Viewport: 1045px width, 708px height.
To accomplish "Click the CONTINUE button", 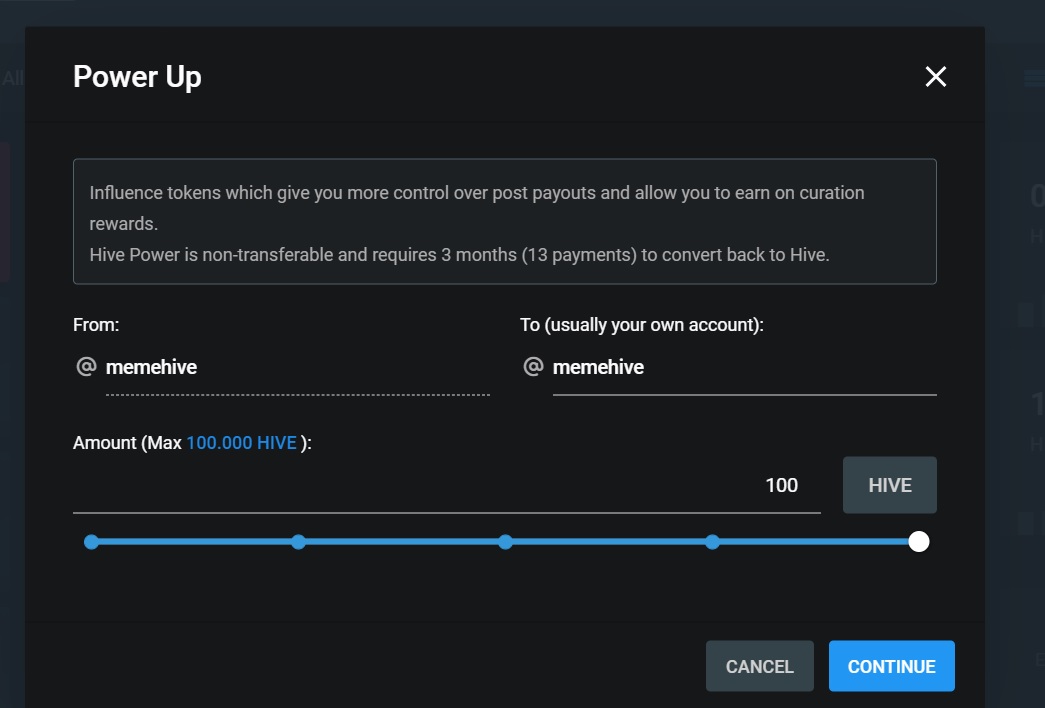I will [x=892, y=666].
